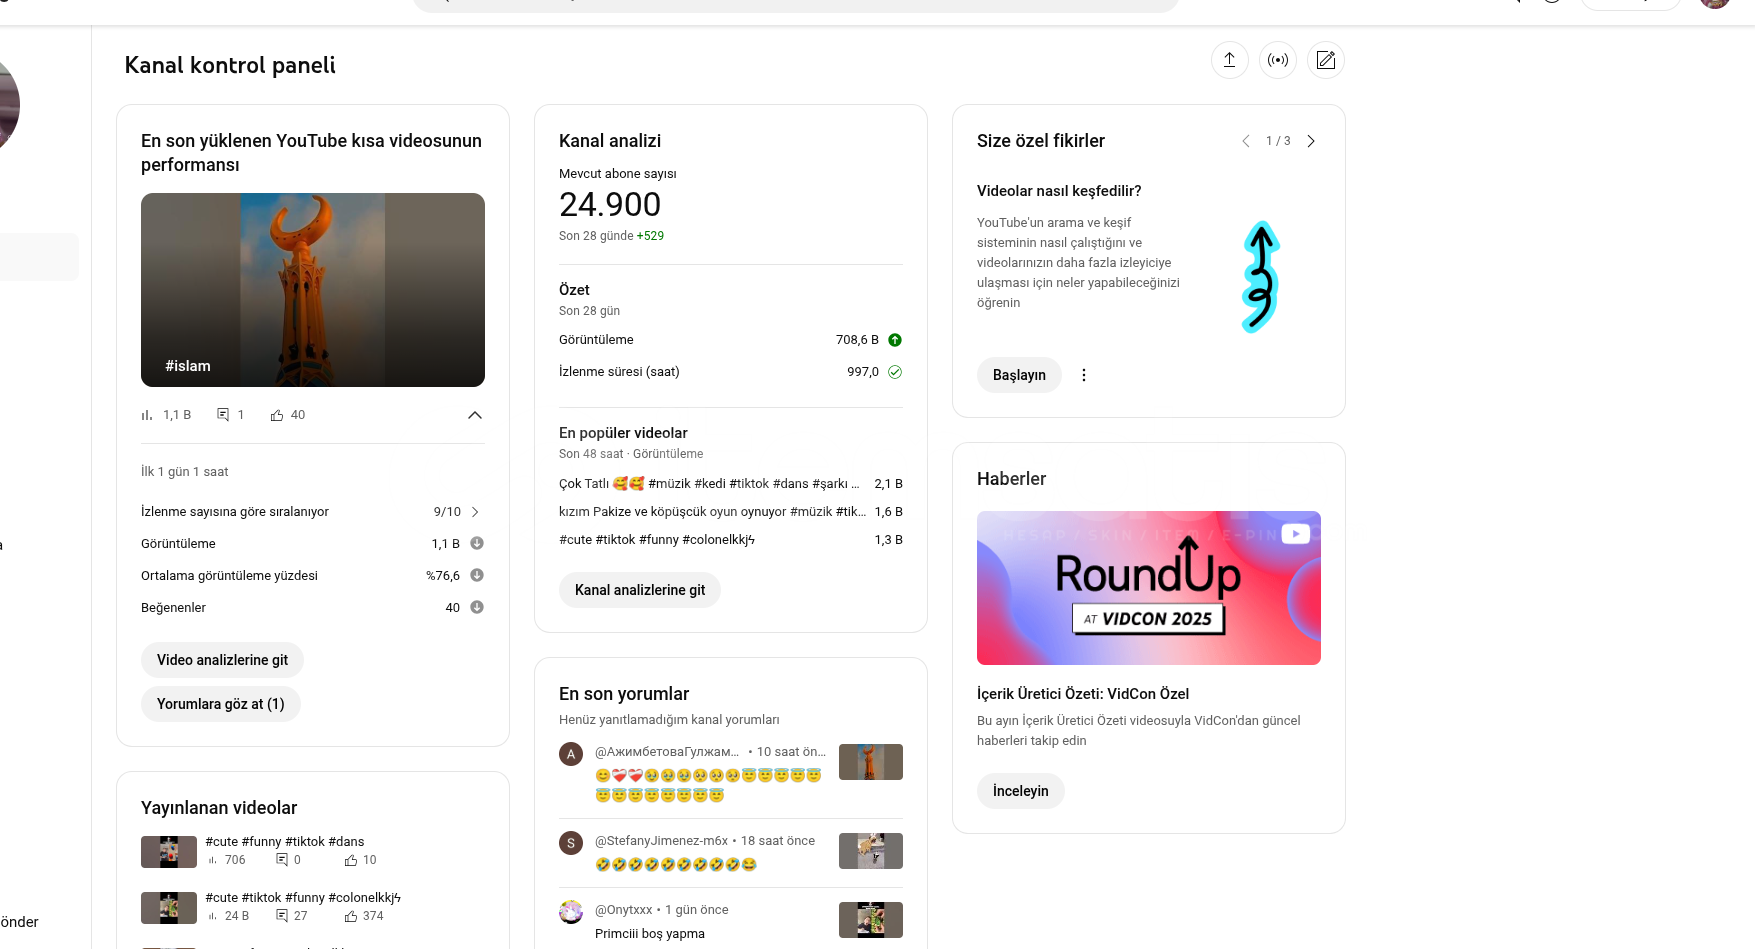This screenshot has height=949, width=1755.
Task: Click the views icon beside 24 B
Action: pyautogui.click(x=212, y=916)
